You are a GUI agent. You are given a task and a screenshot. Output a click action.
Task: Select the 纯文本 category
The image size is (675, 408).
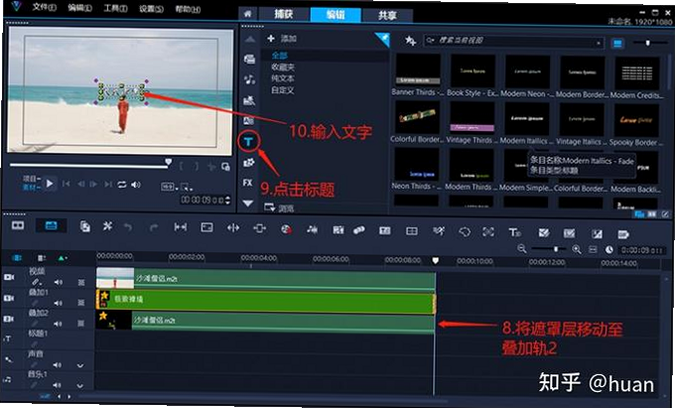pos(282,78)
